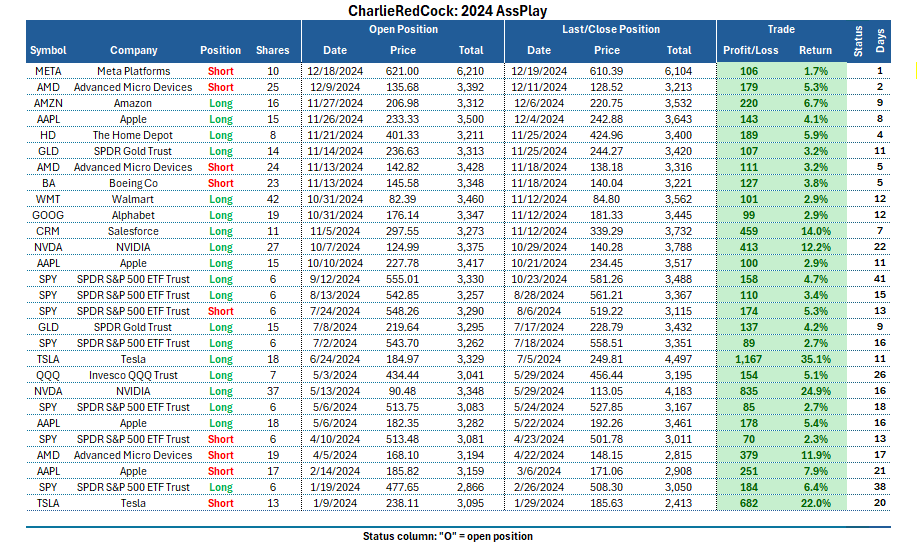Click the 424.96 close price cell
The image size is (917, 544).
click(606, 135)
